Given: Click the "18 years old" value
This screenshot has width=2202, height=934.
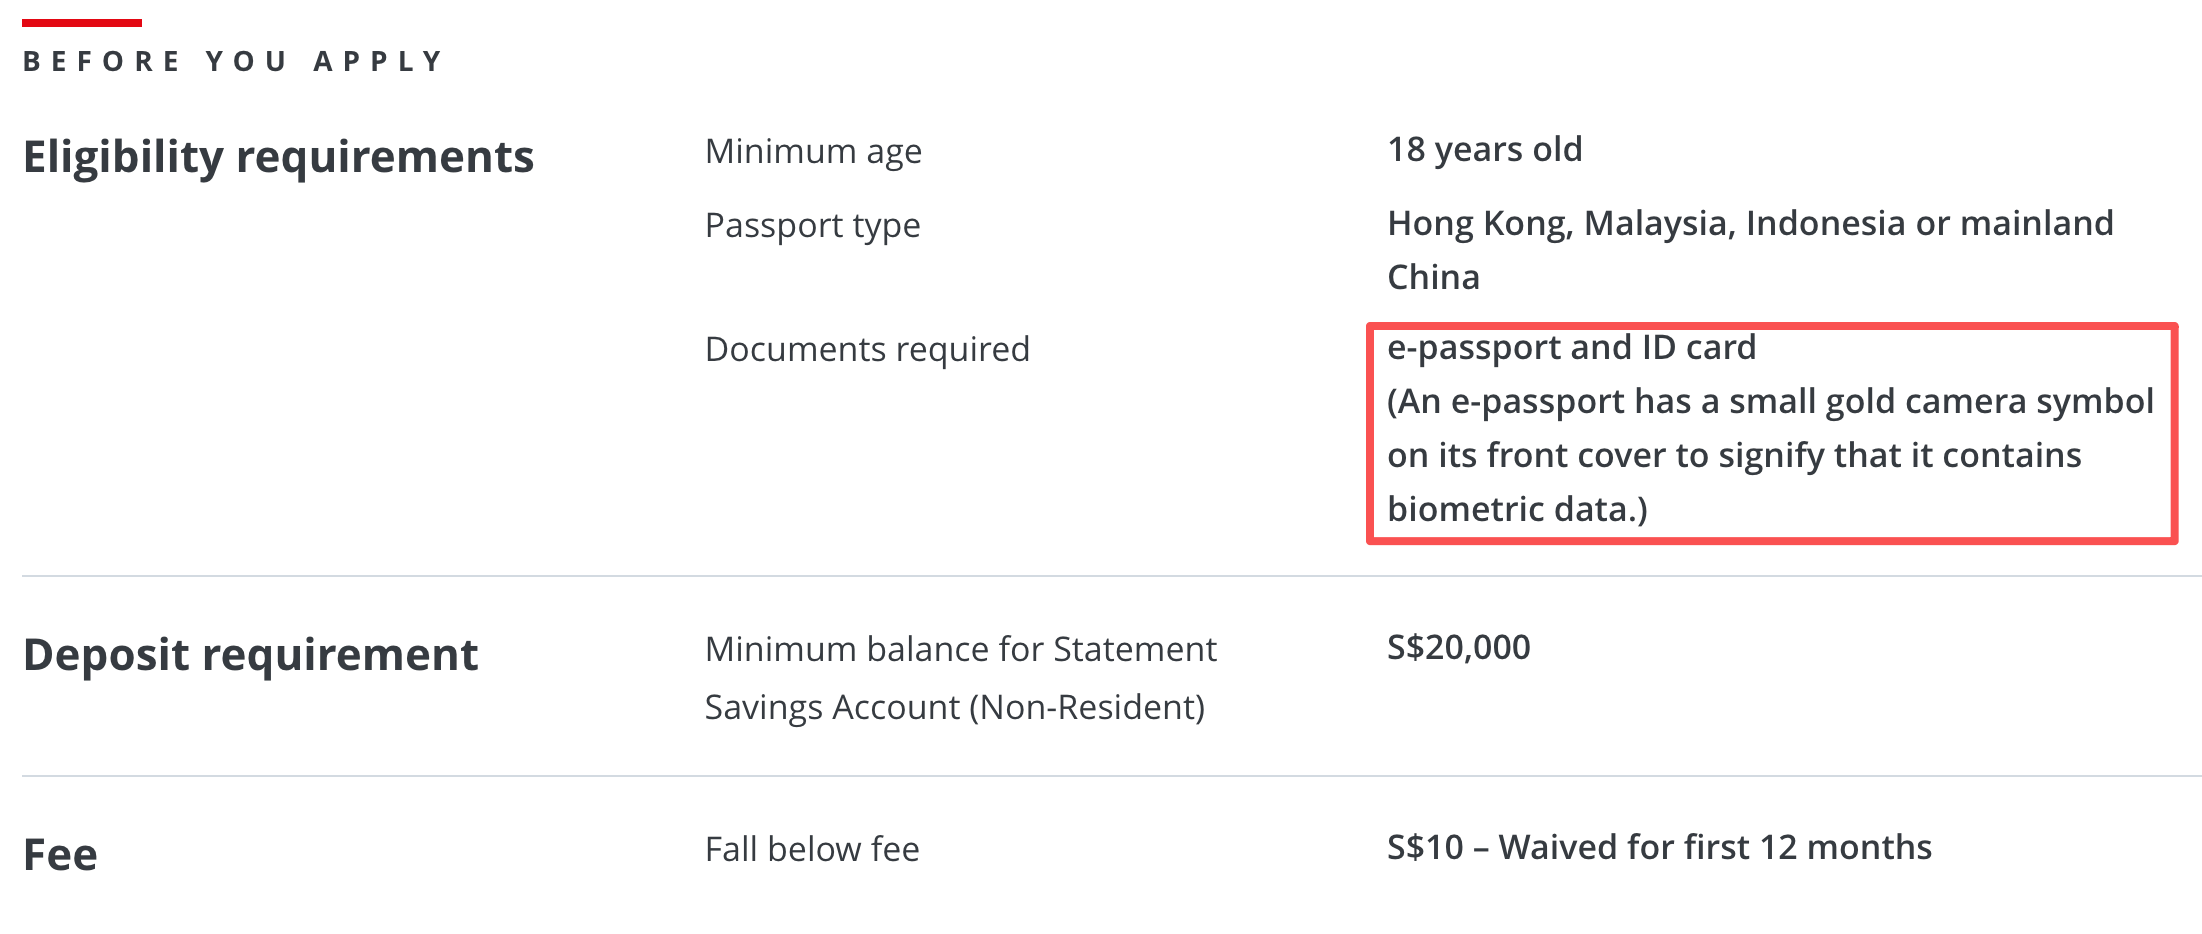Looking at the screenshot, I should pos(1484,150).
